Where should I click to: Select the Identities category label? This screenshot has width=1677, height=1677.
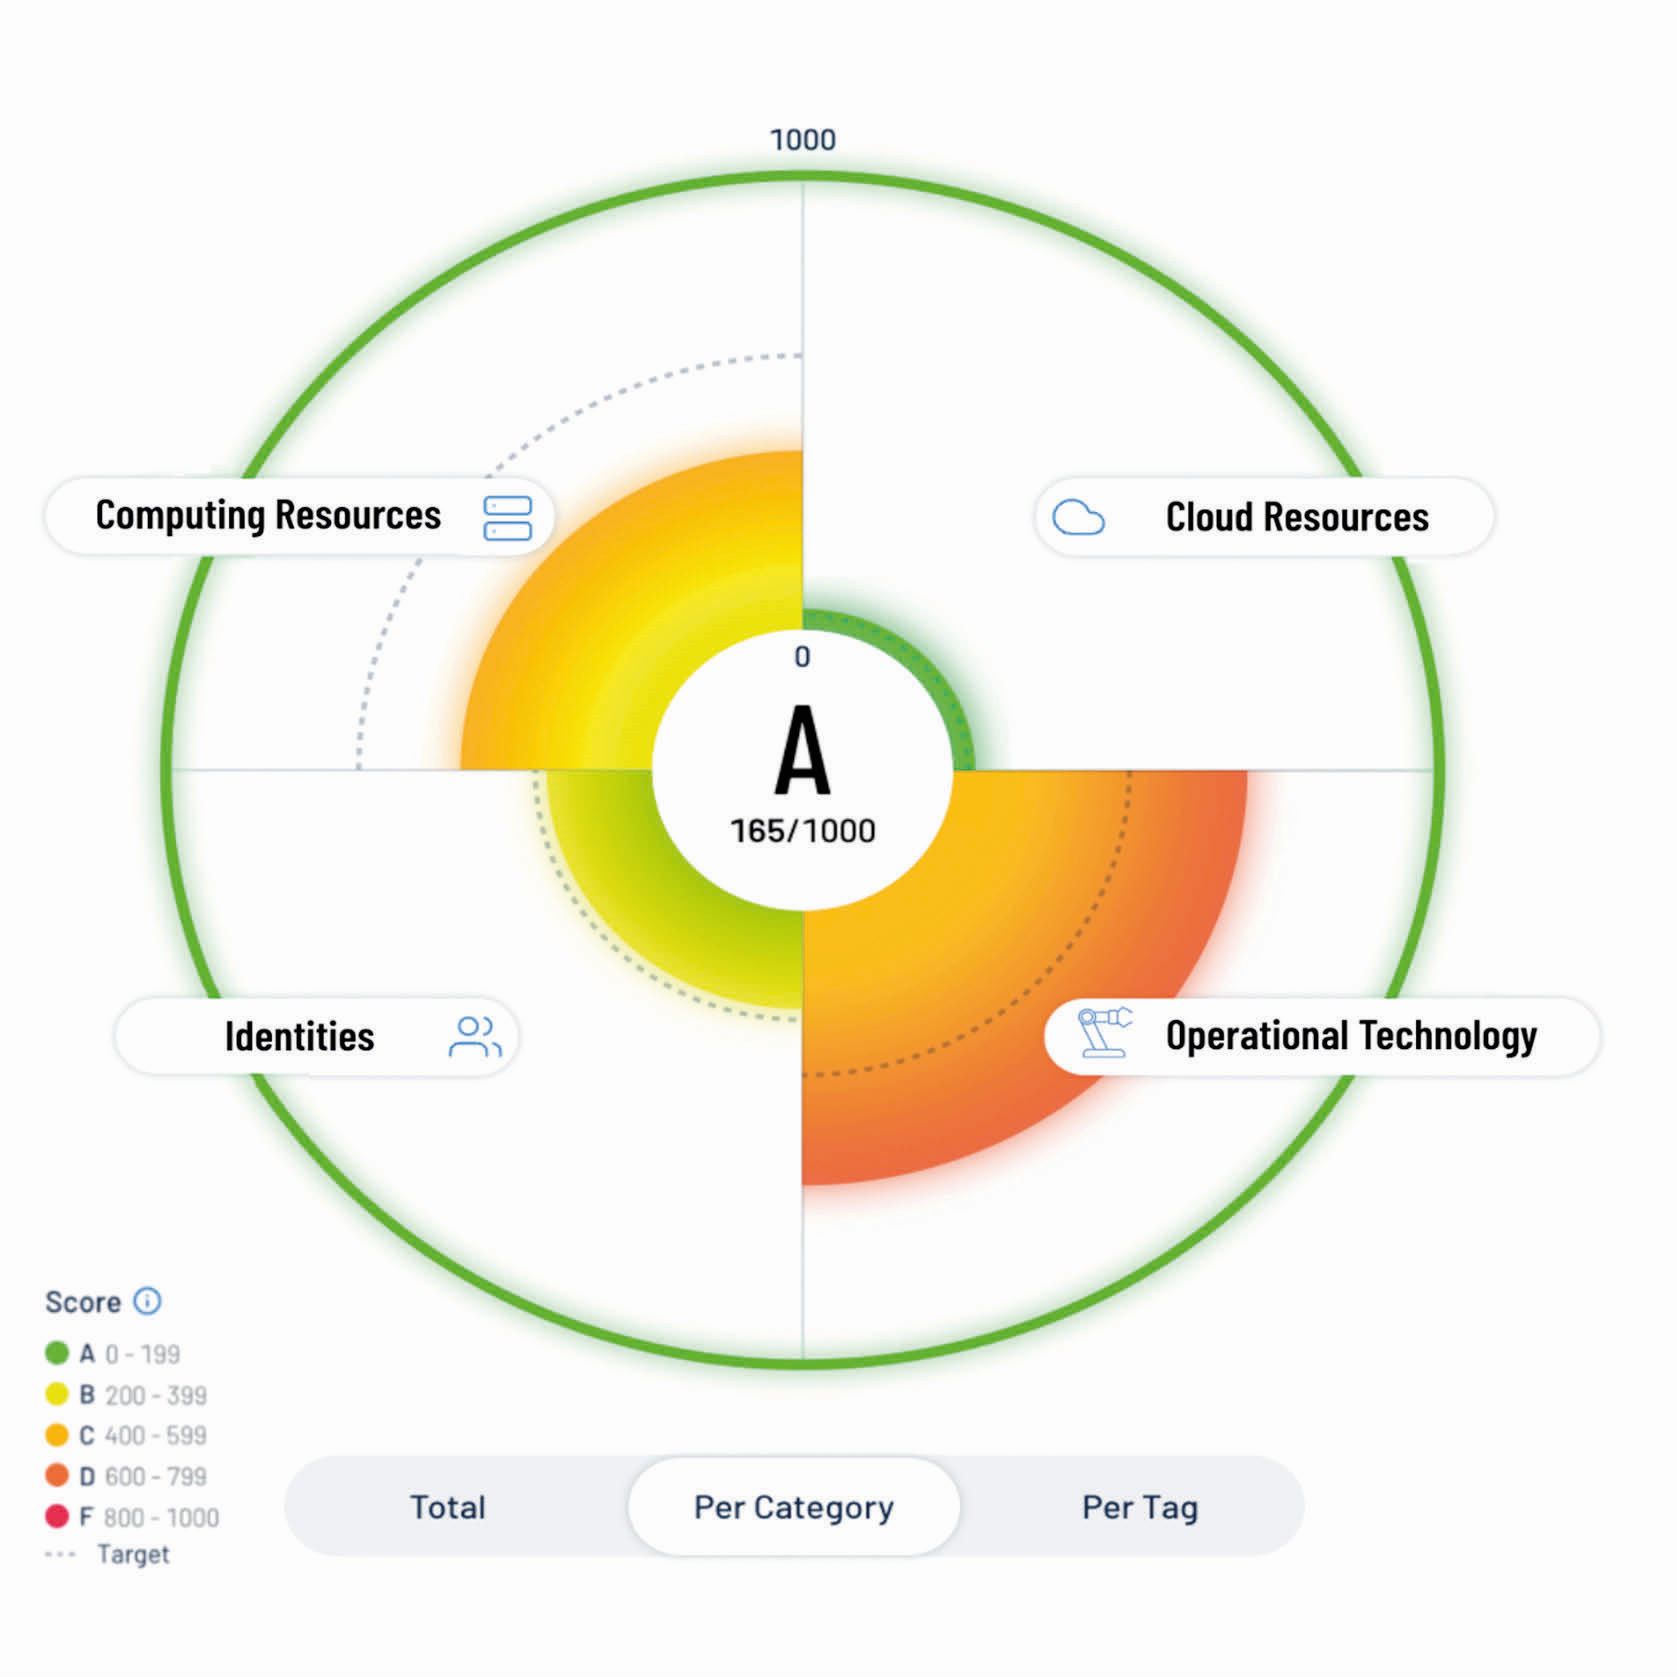pos(299,1037)
